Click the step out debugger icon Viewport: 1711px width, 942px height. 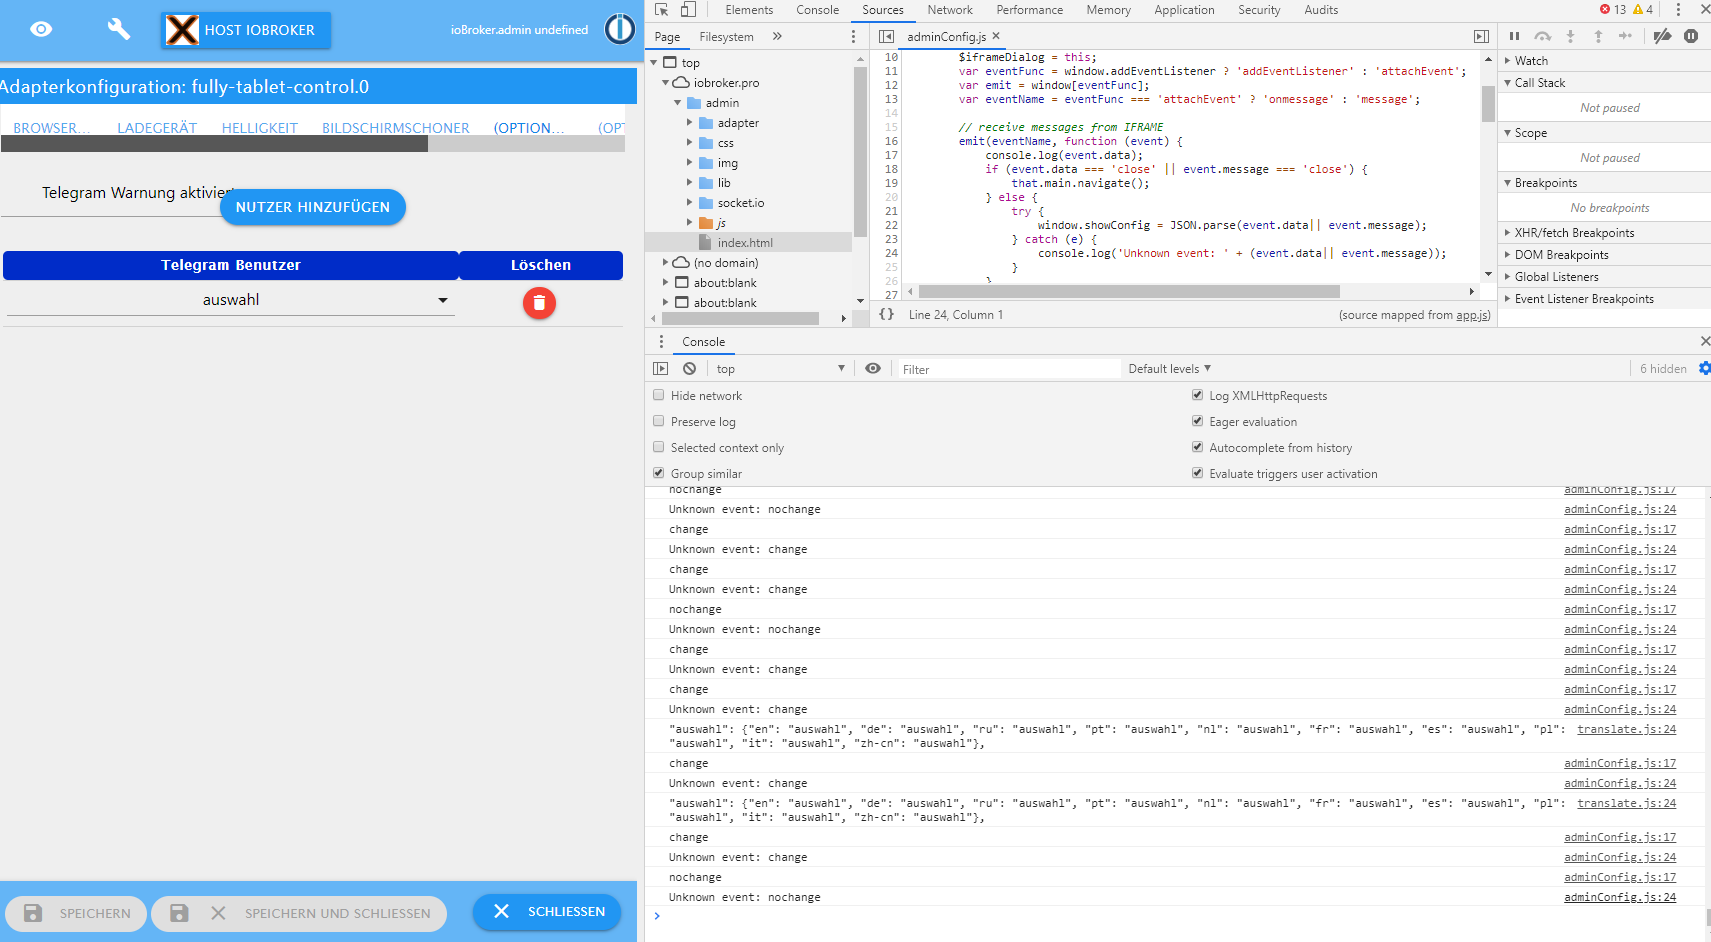[x=1598, y=36]
